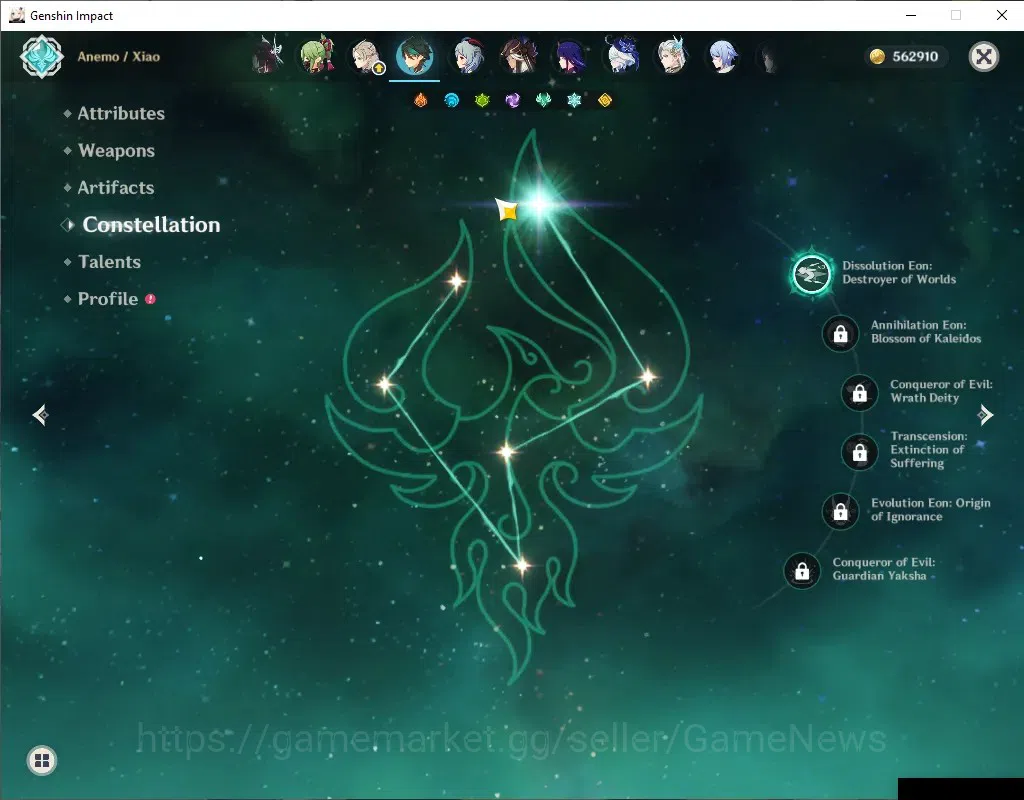
Task: Select the green-haired character portrait
Action: click(x=317, y=56)
